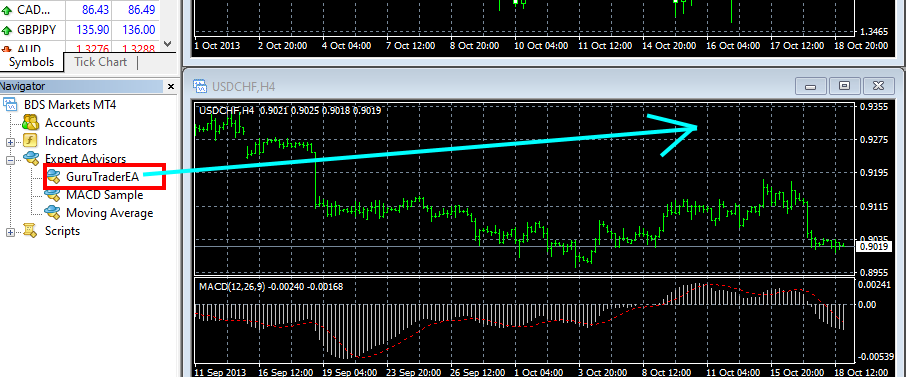Switch to the Tick Chart tab
Viewport: 906px width, 377px height.
pos(101,62)
